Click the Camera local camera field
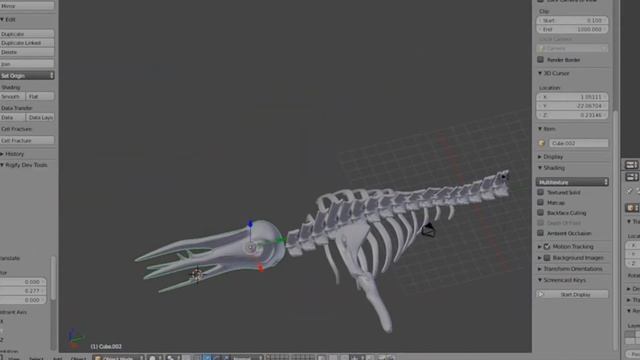The image size is (640, 360). click(x=572, y=48)
